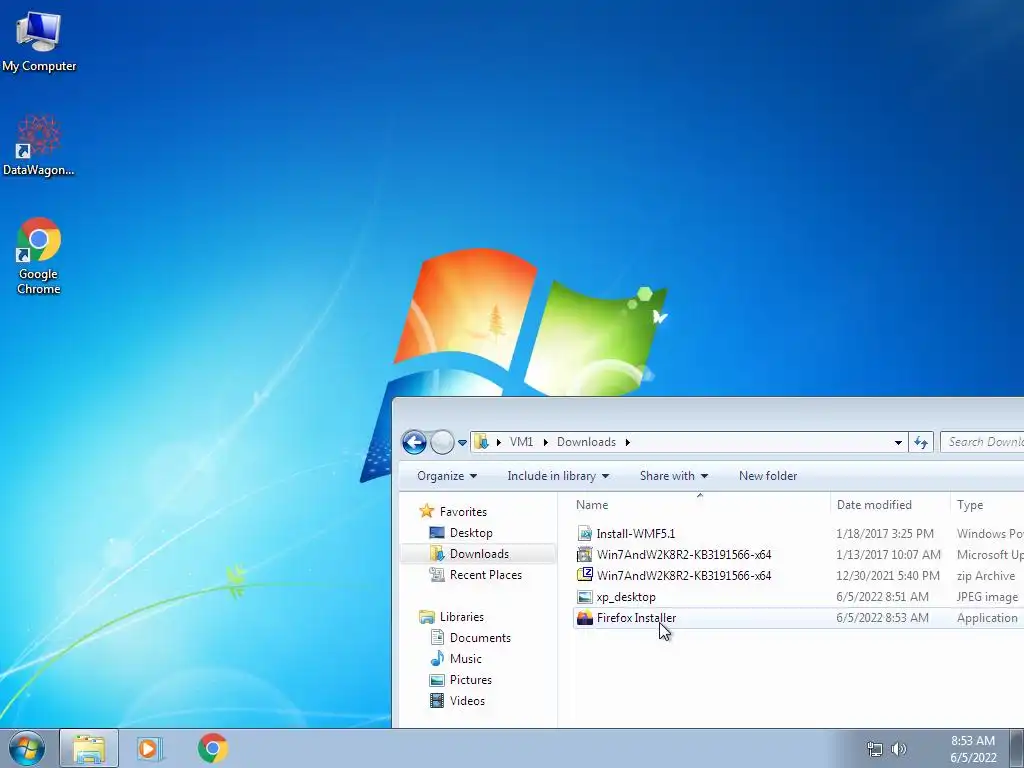Expand the arrow after VM1 breadcrumb
Viewport: 1024px width, 768px height.
pos(545,442)
